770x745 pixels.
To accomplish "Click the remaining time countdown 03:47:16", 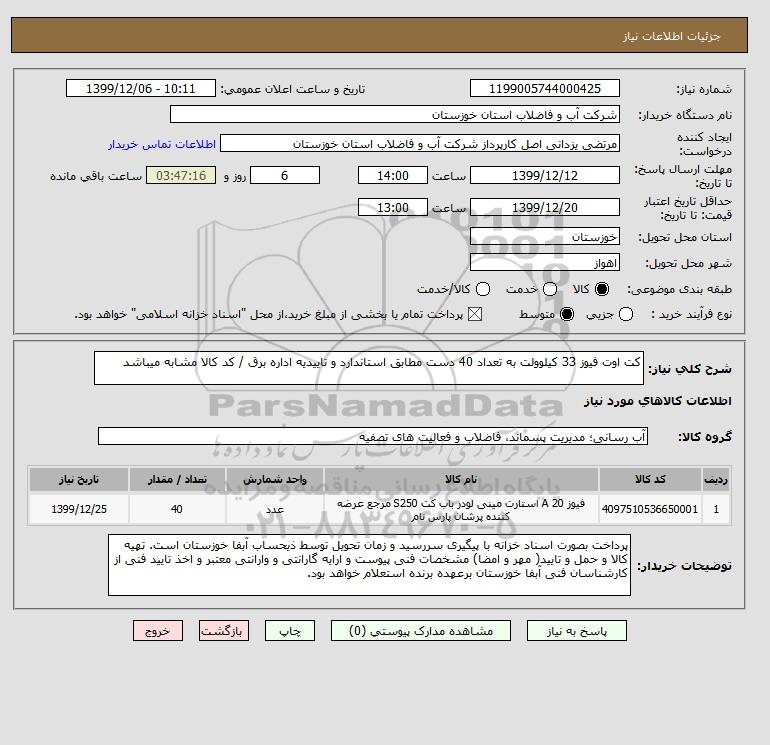I will (181, 175).
